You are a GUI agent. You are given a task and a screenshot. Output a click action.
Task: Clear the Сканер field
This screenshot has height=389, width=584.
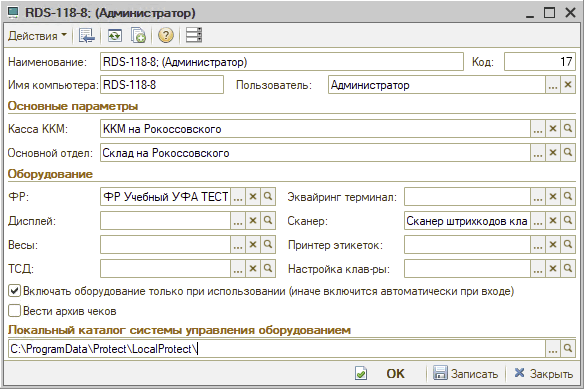click(x=553, y=221)
